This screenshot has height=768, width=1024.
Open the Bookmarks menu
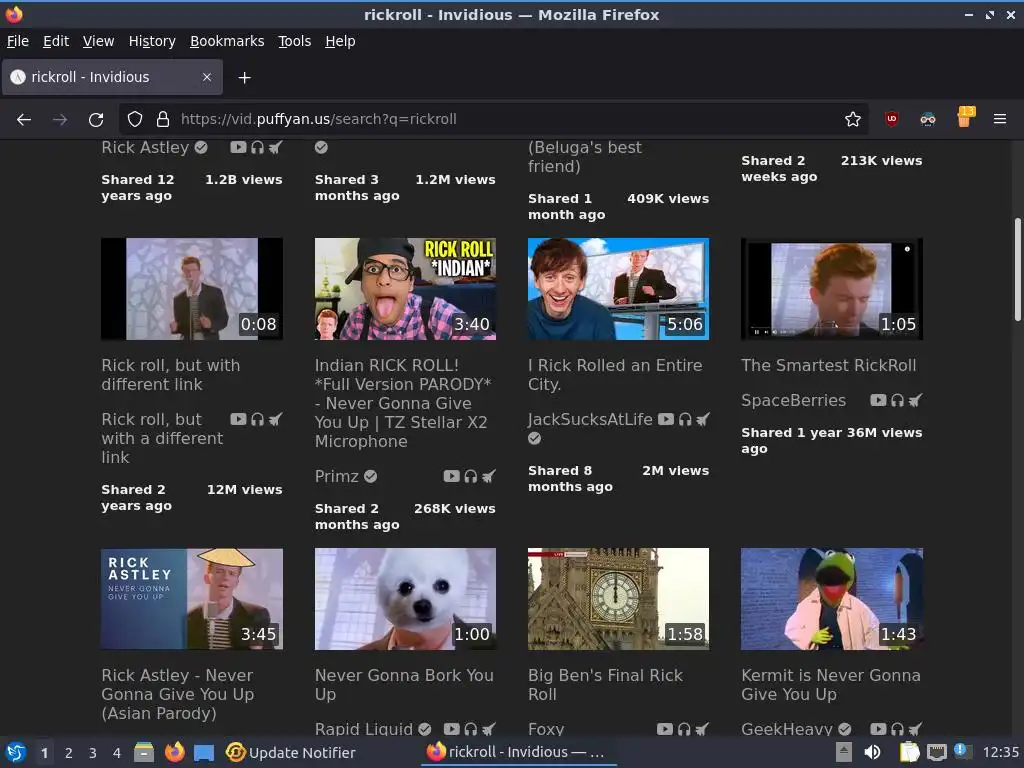tap(227, 41)
